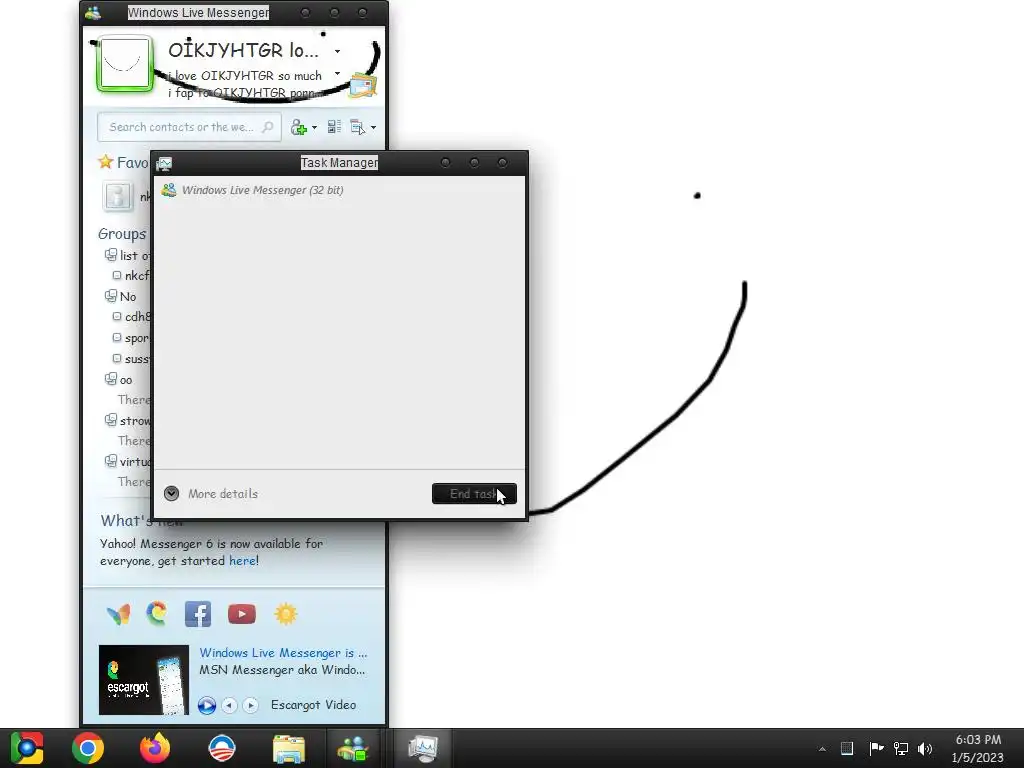The image size is (1024, 768).
Task: Show hidden system tray icons
Action: [x=822, y=749]
